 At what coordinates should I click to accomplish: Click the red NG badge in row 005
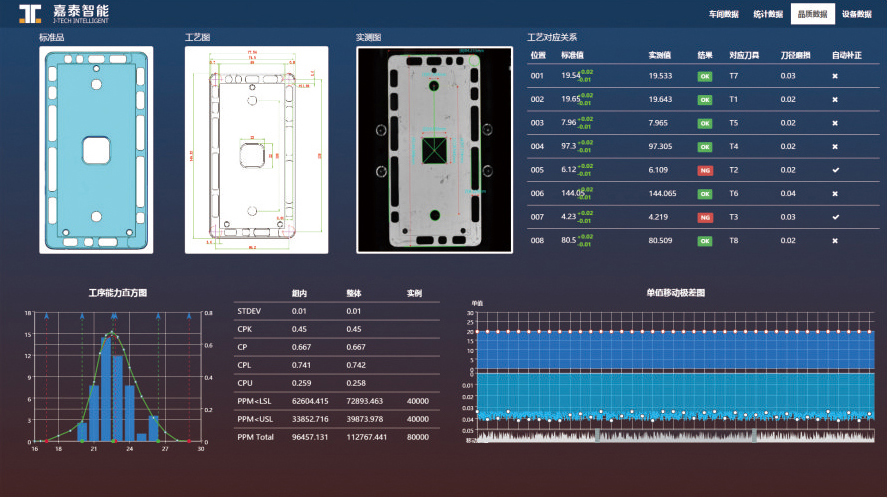[705, 170]
